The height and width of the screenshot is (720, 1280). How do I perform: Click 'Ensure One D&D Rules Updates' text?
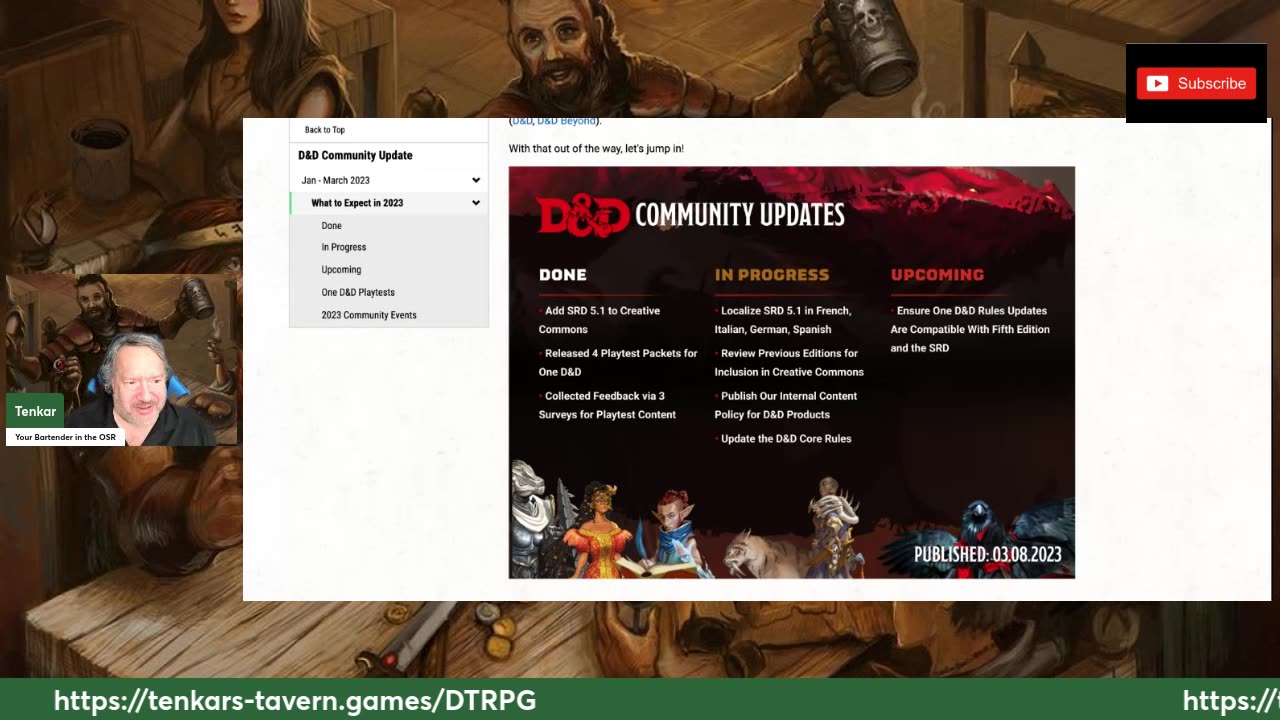pos(970,329)
